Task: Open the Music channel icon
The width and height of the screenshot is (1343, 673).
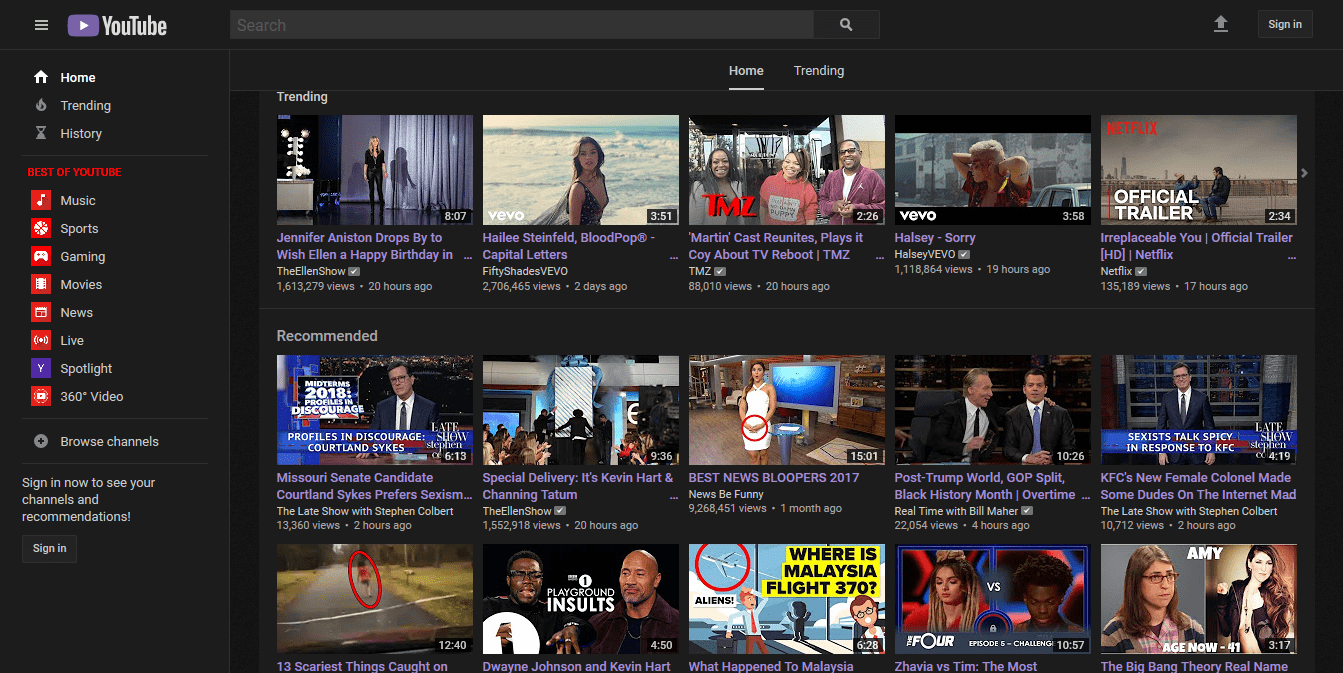Action: click(41, 200)
